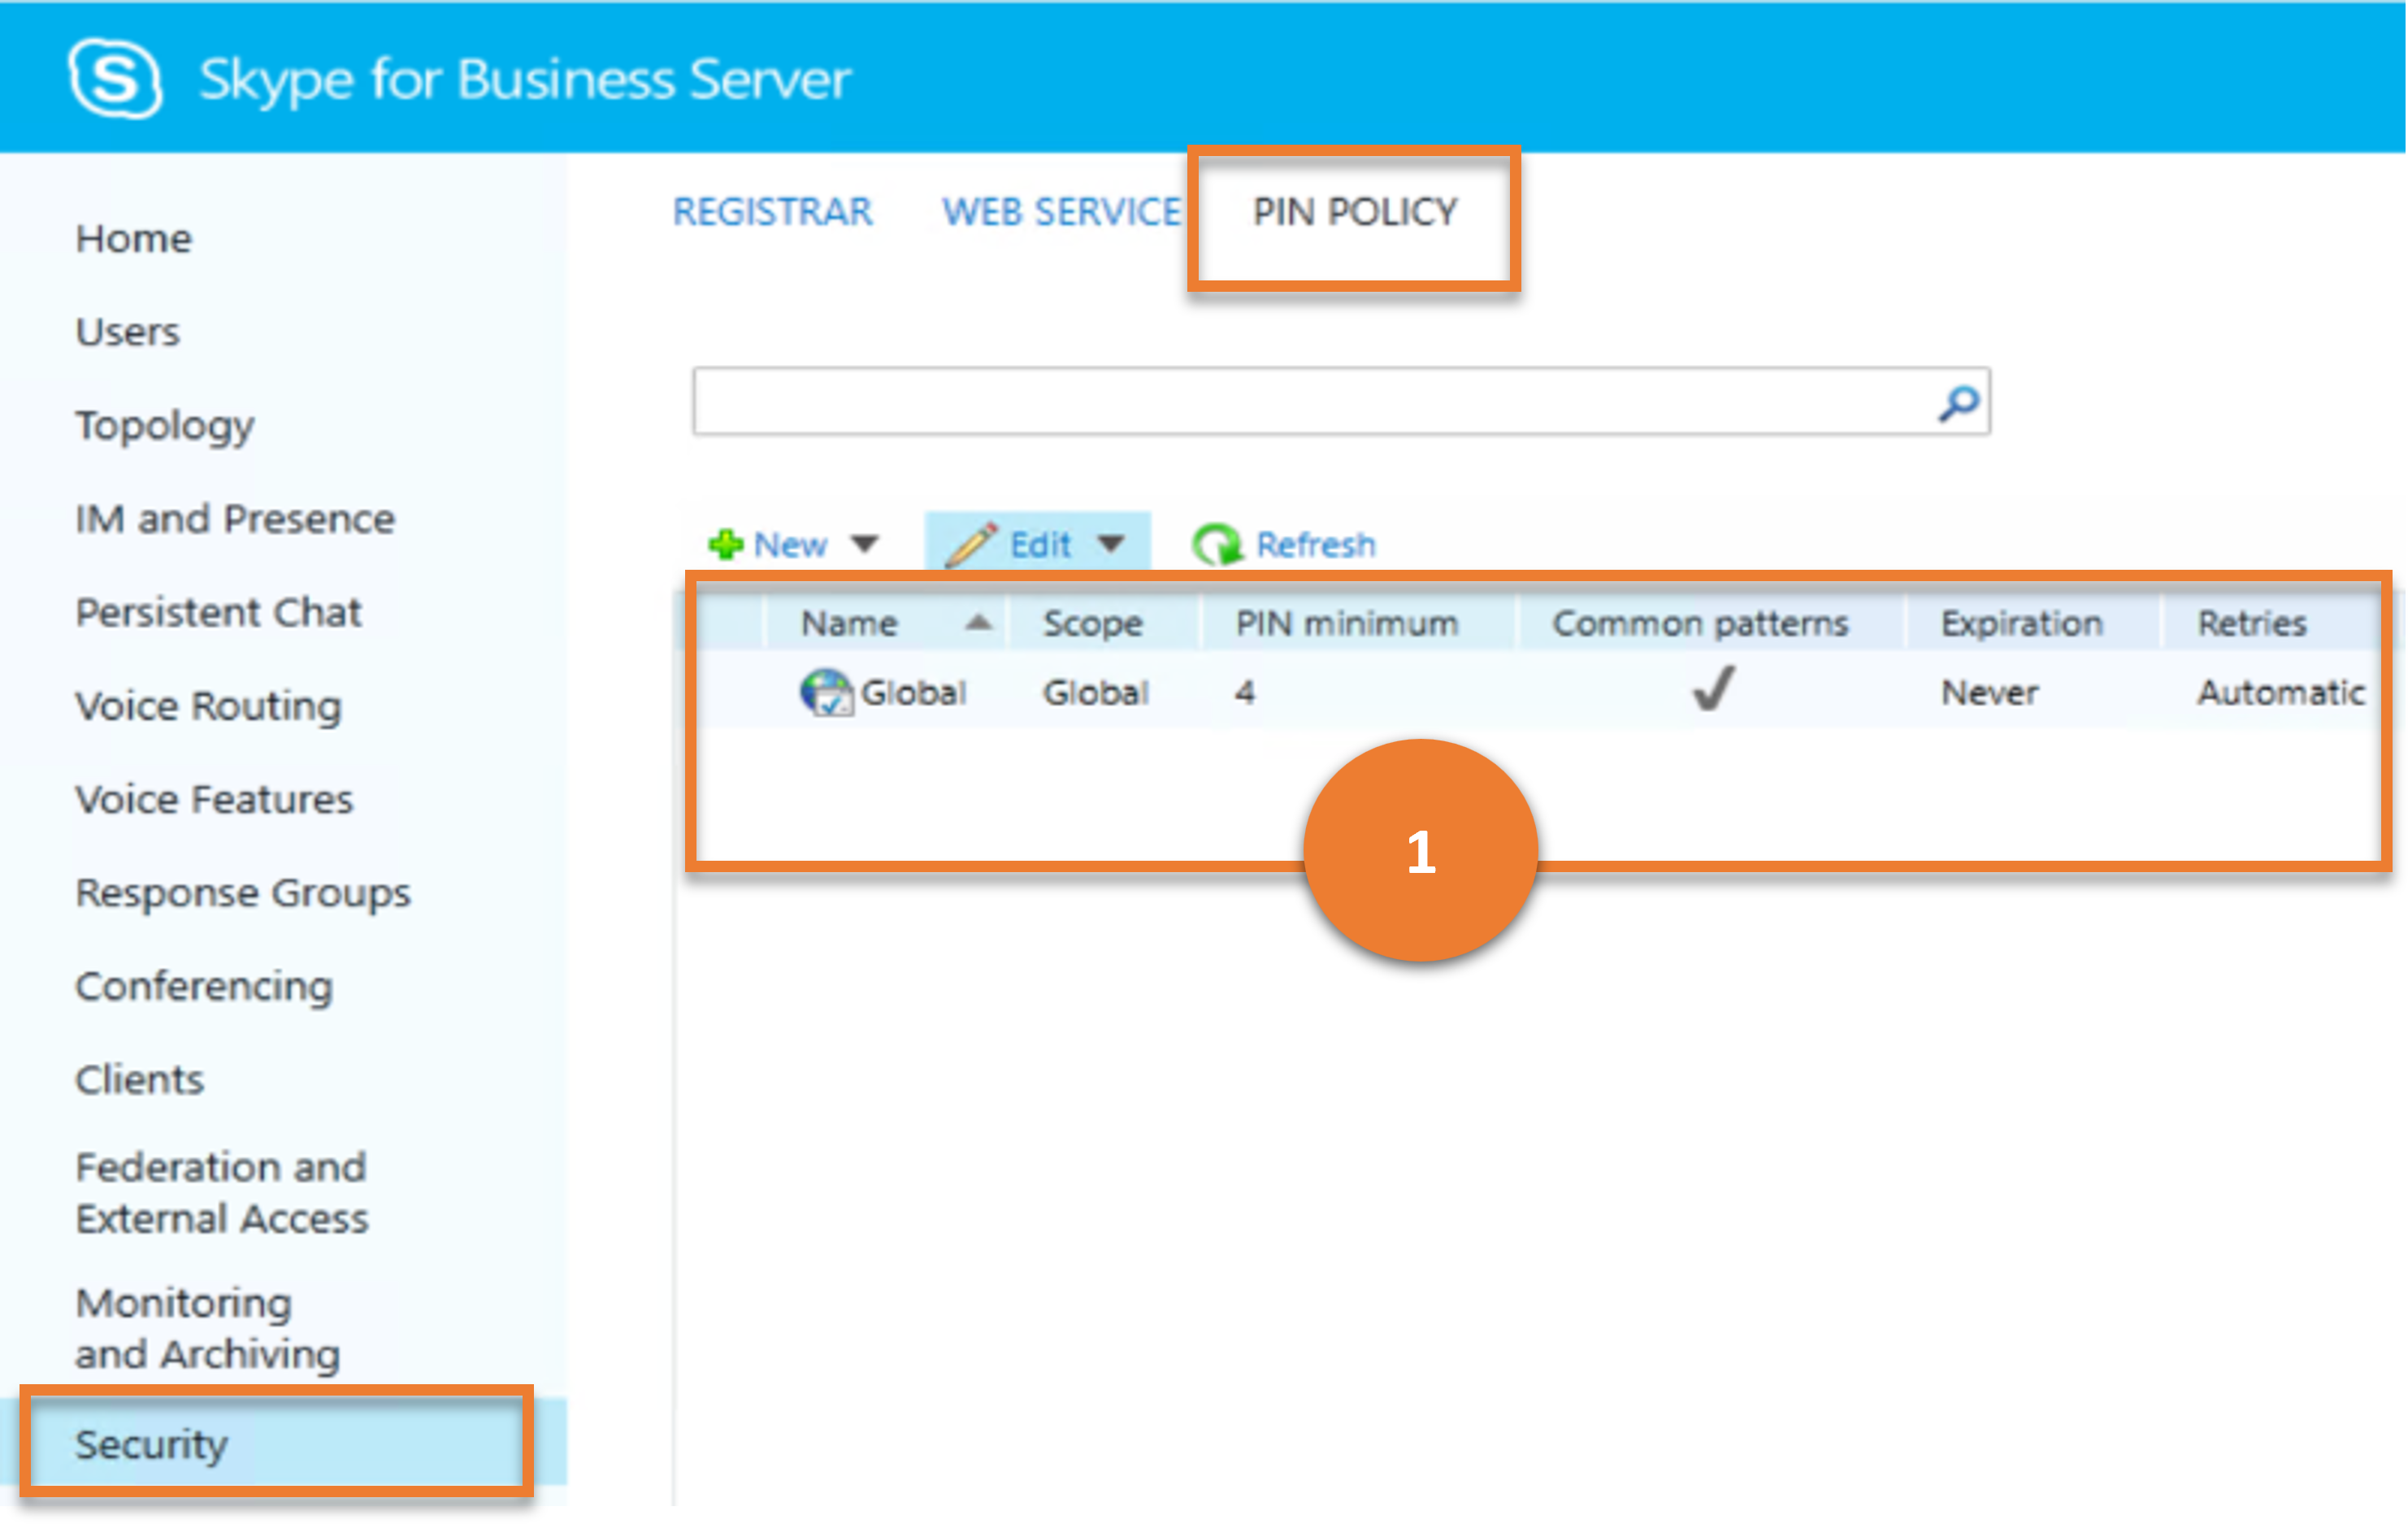Screen dimensions: 2408x1524
Task: Select the Global policy name cell
Action: (x=913, y=692)
